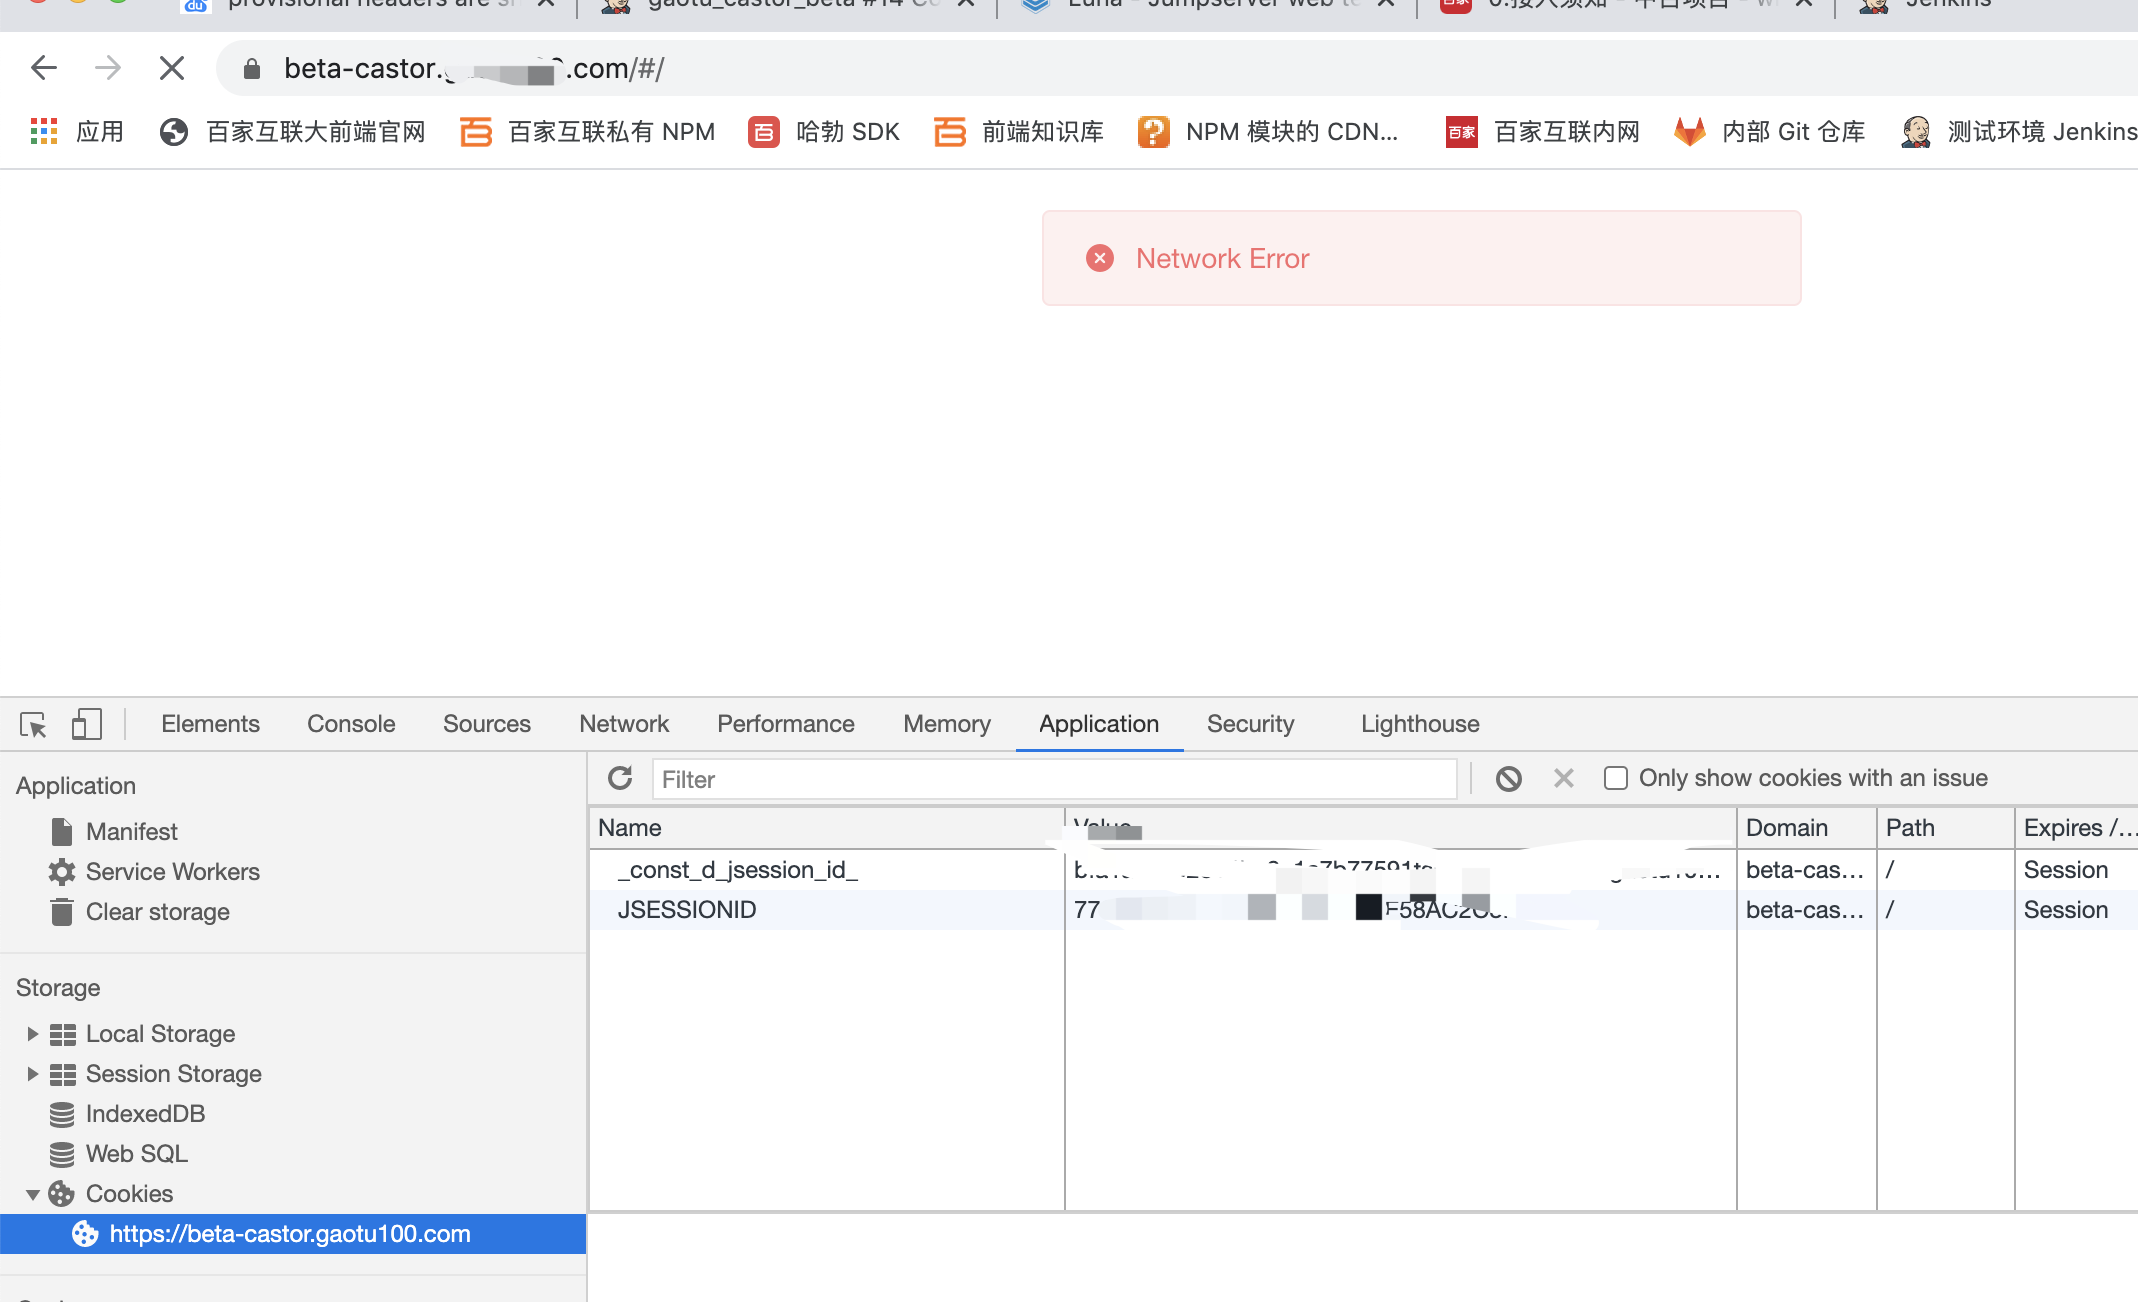
Task: Switch to the Network tab
Action: (623, 724)
